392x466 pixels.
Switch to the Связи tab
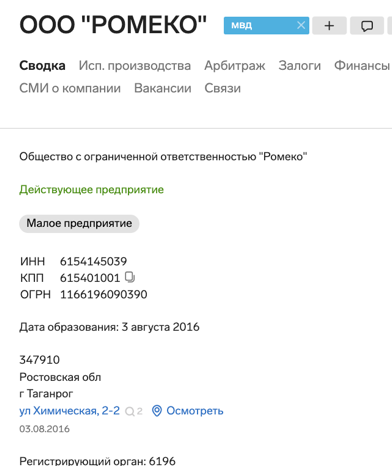click(x=222, y=88)
